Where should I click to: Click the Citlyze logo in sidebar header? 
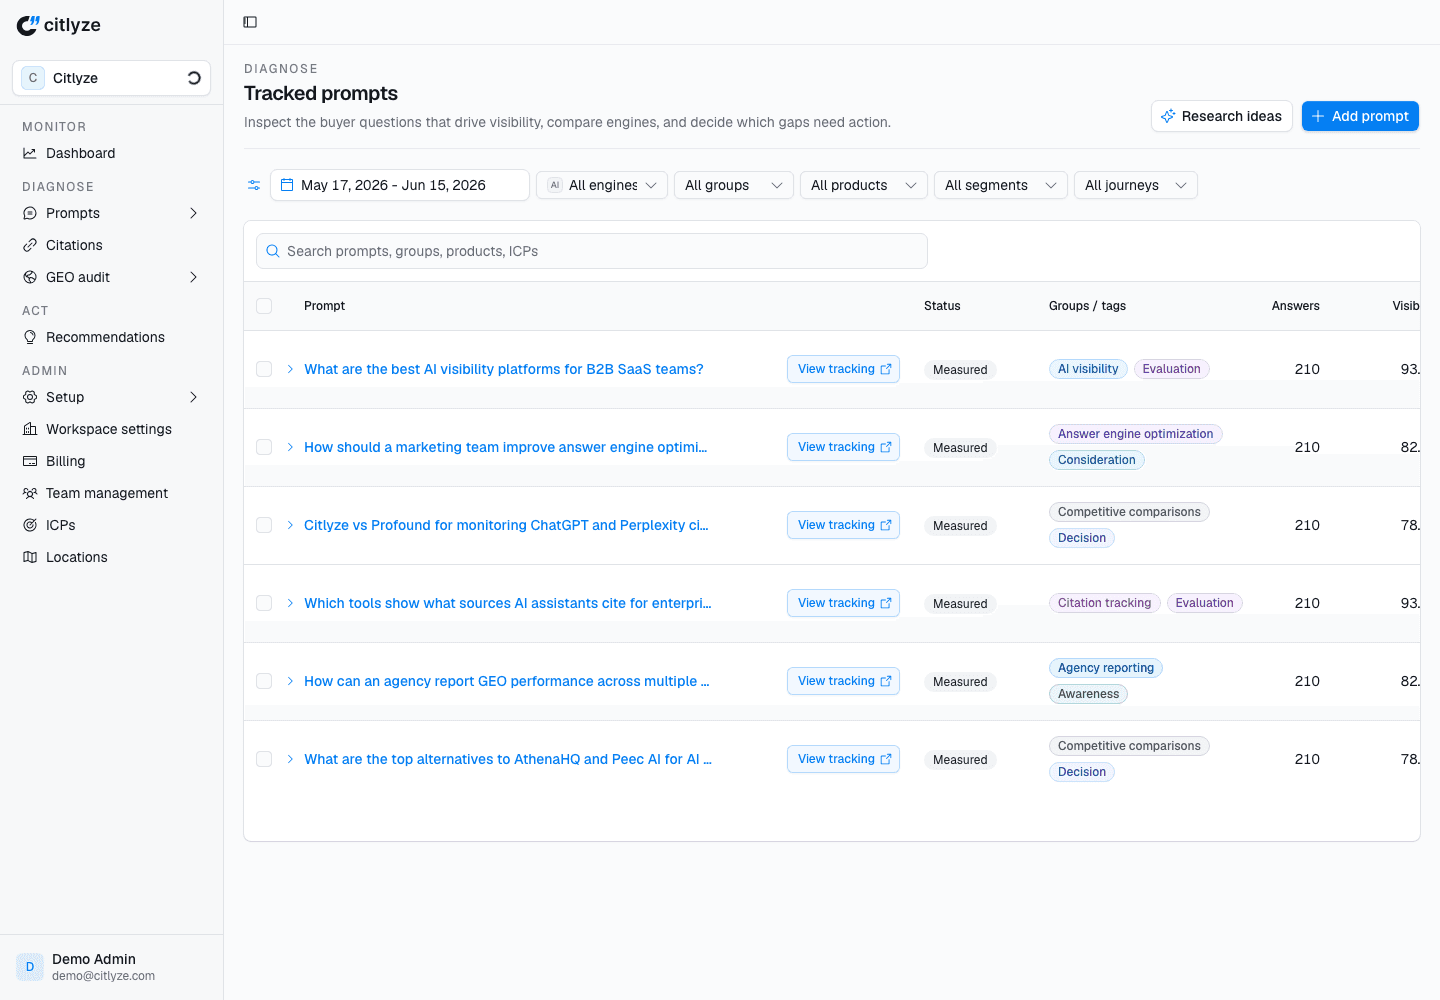click(59, 25)
